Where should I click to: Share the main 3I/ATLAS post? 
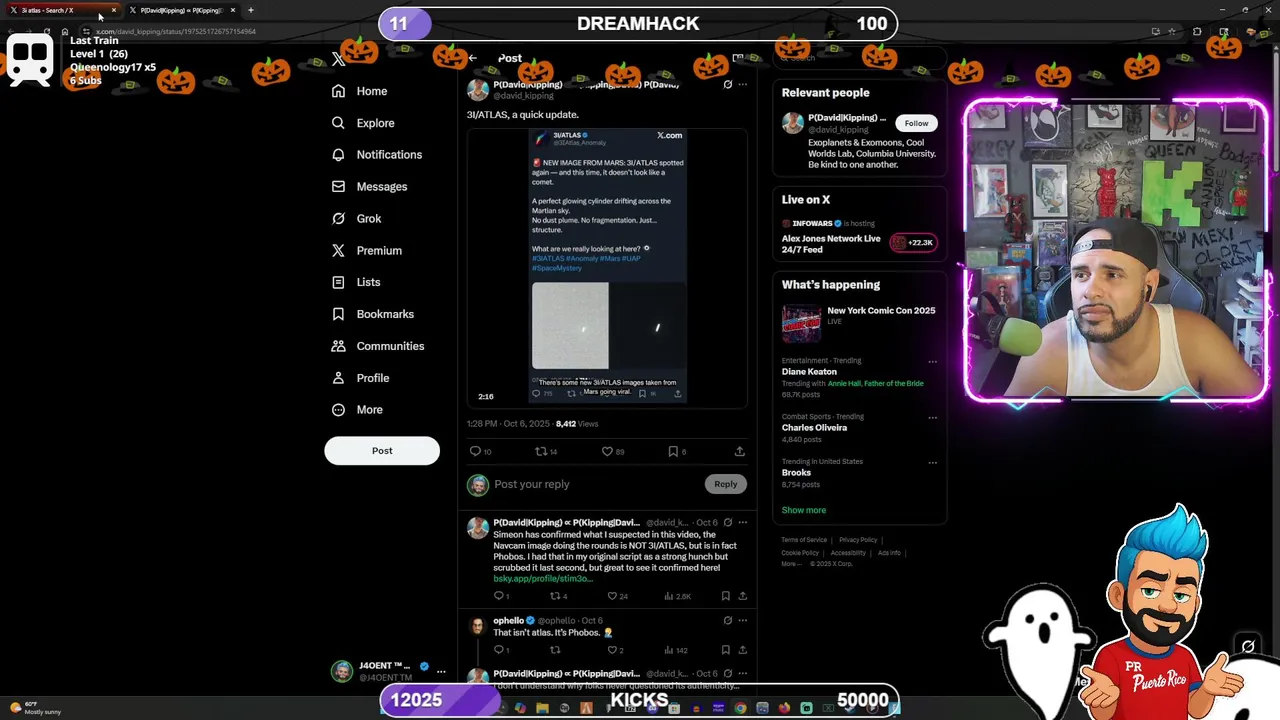(x=739, y=452)
